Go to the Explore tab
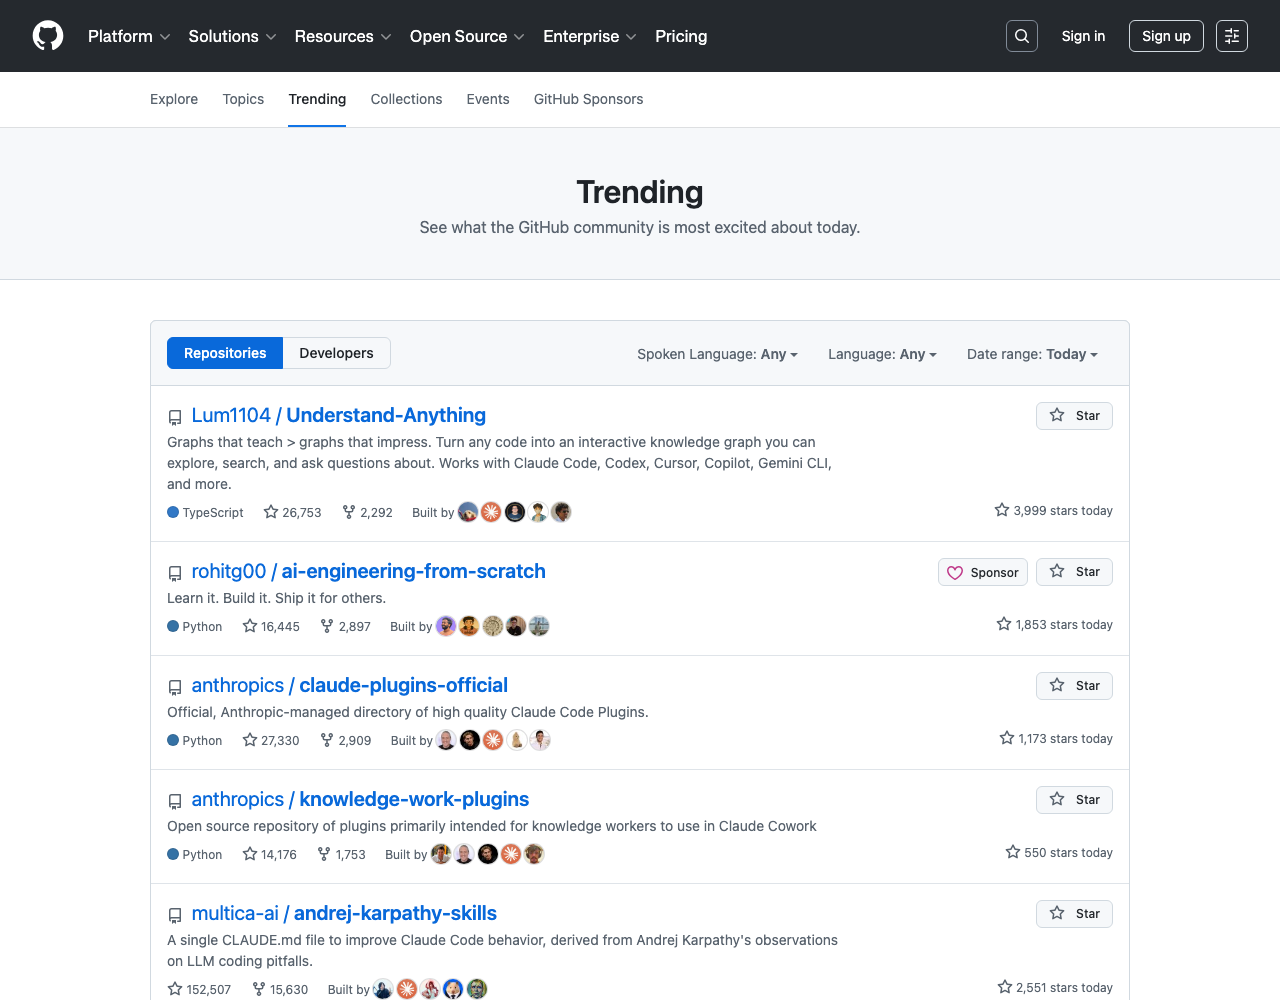The image size is (1280, 1000). pos(174,99)
